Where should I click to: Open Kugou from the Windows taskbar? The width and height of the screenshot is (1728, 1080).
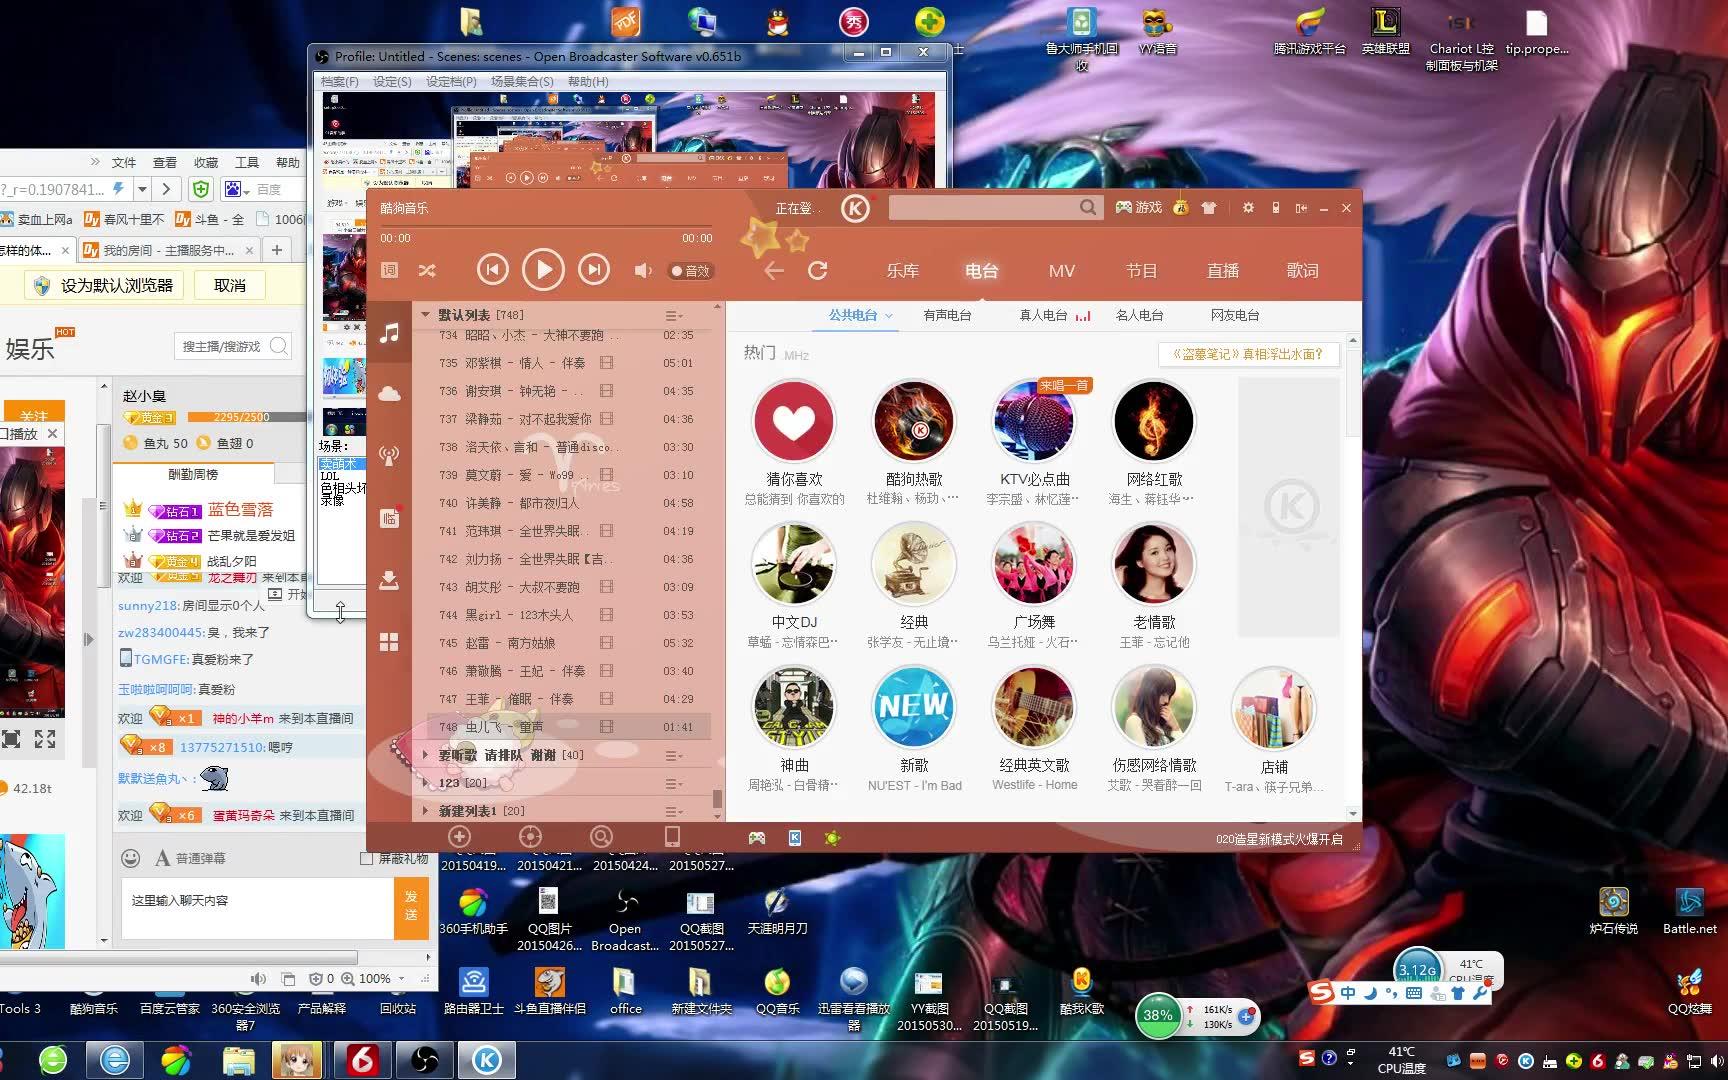[x=487, y=1059]
